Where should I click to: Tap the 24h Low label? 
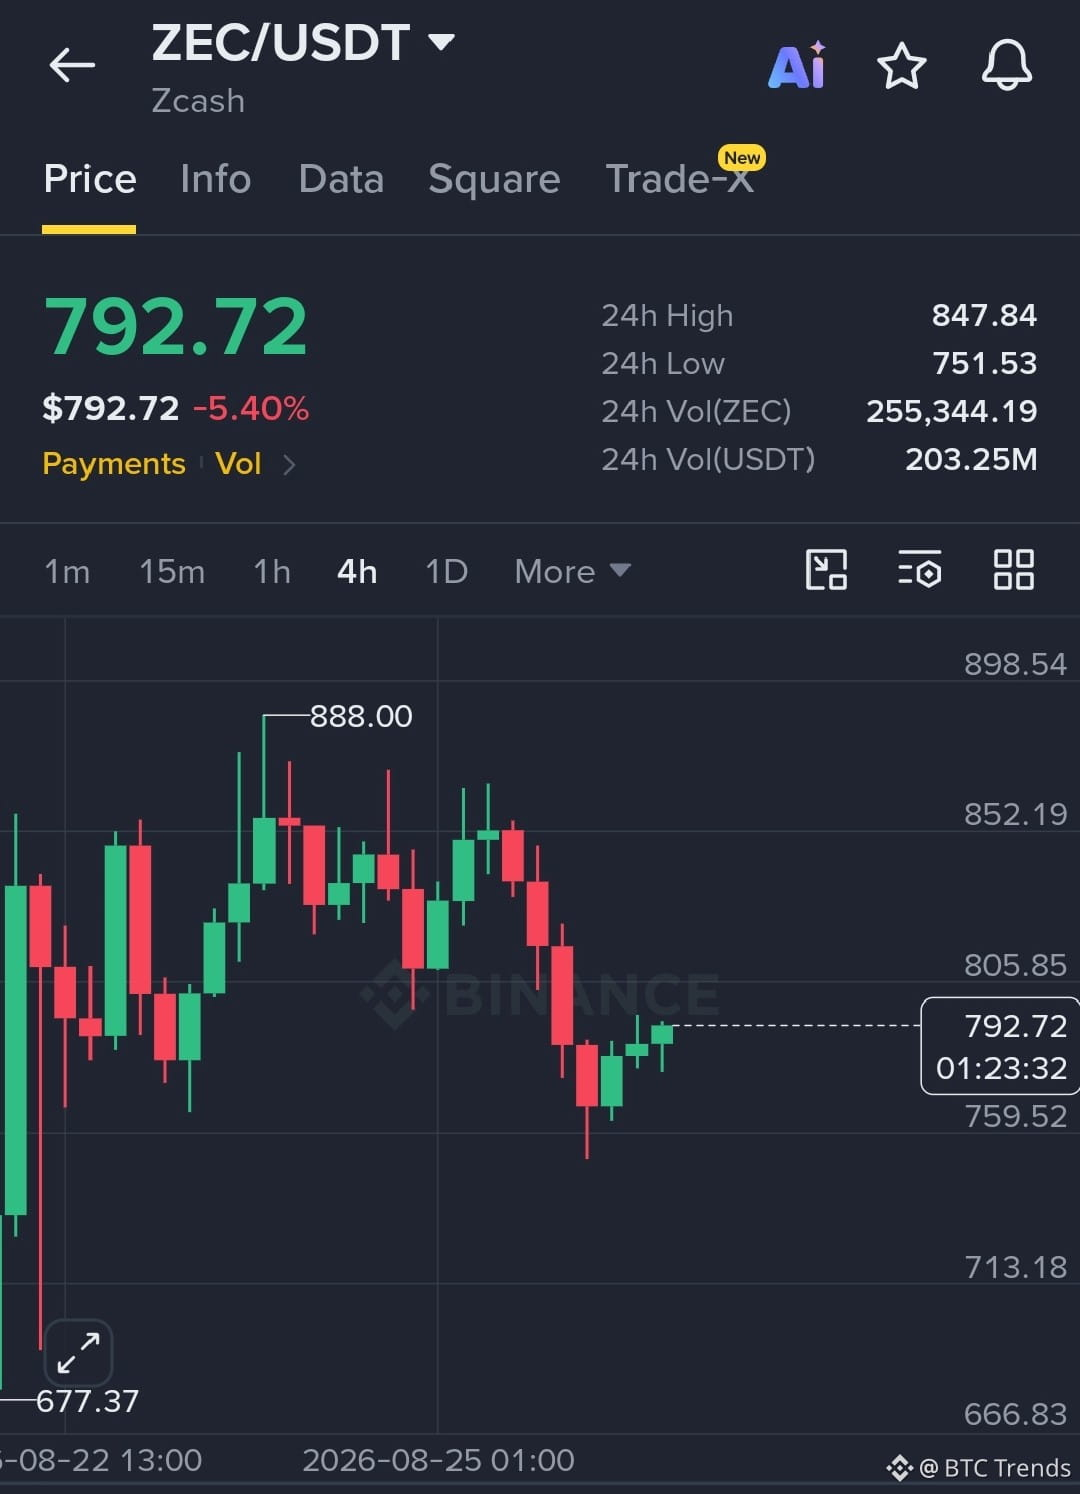[x=663, y=363]
